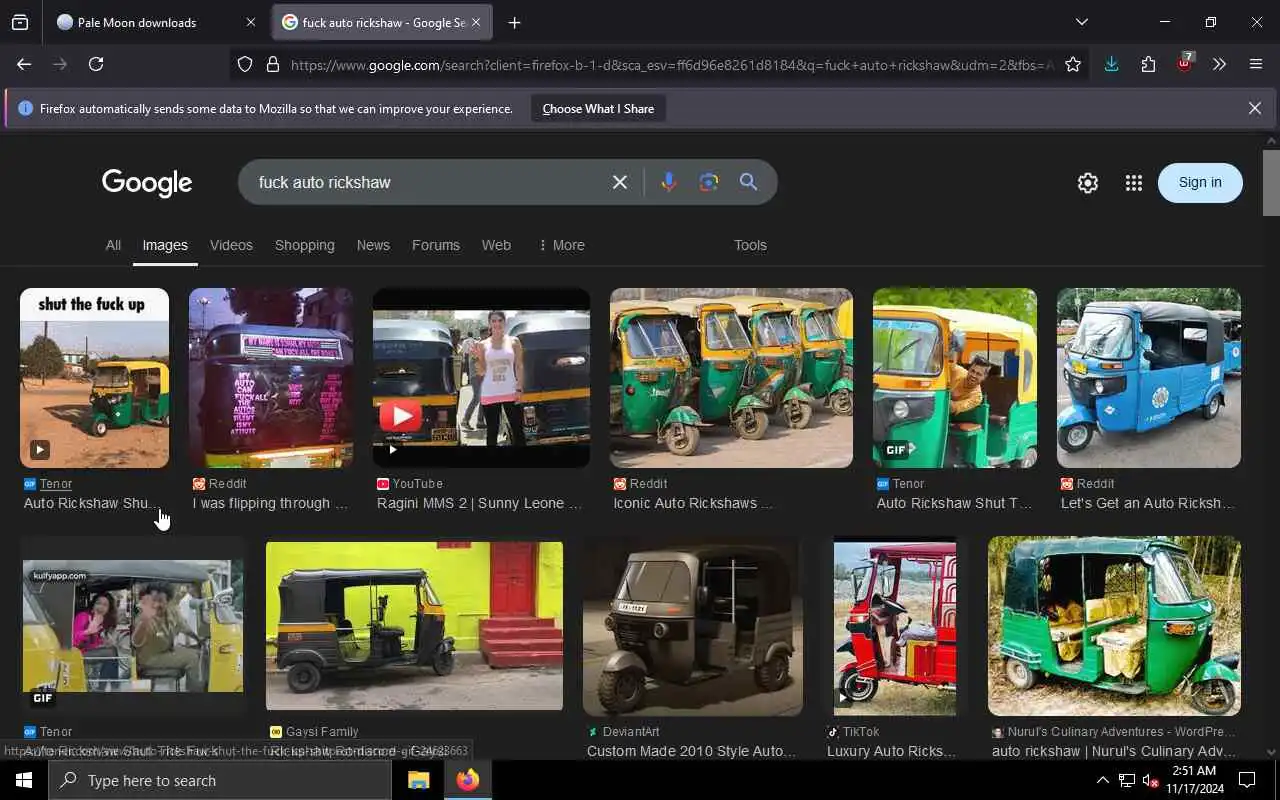
Task: Switch to the Shopping tab
Action: [305, 245]
